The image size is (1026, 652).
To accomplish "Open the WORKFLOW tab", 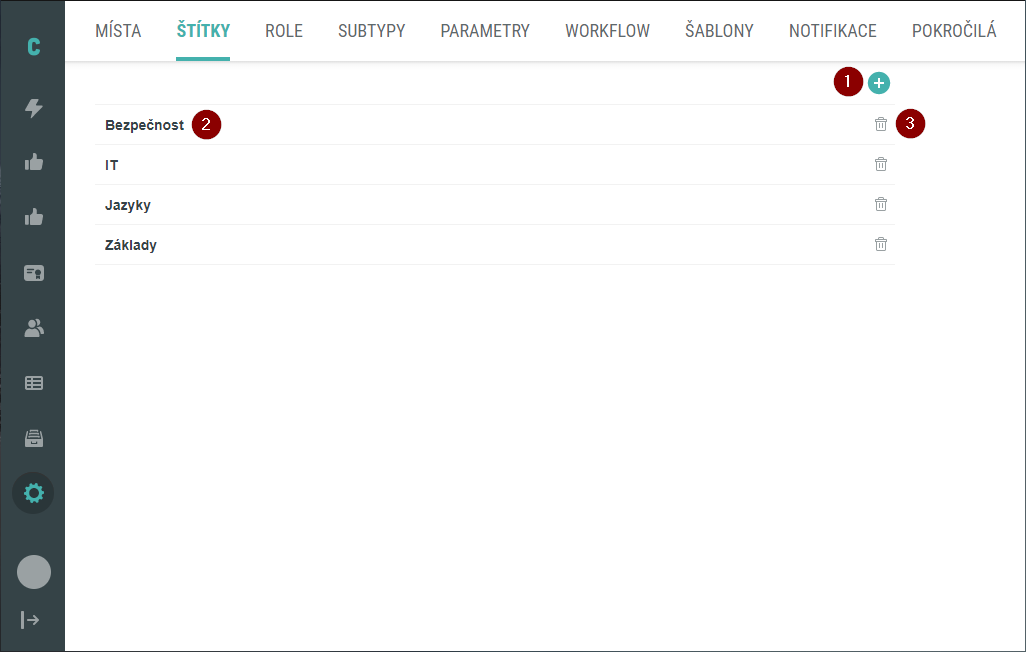I will pos(607,31).
